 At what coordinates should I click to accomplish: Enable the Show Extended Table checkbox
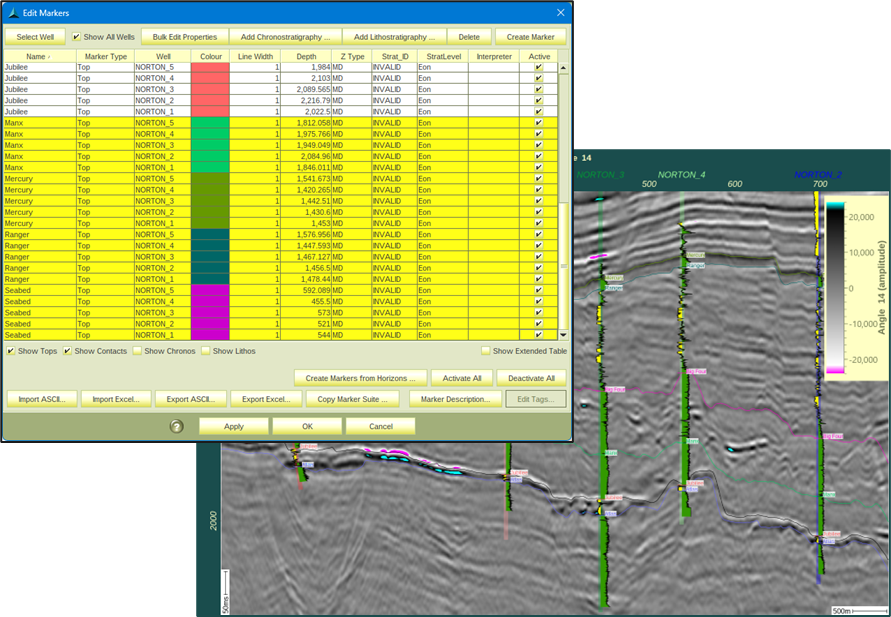click(486, 351)
